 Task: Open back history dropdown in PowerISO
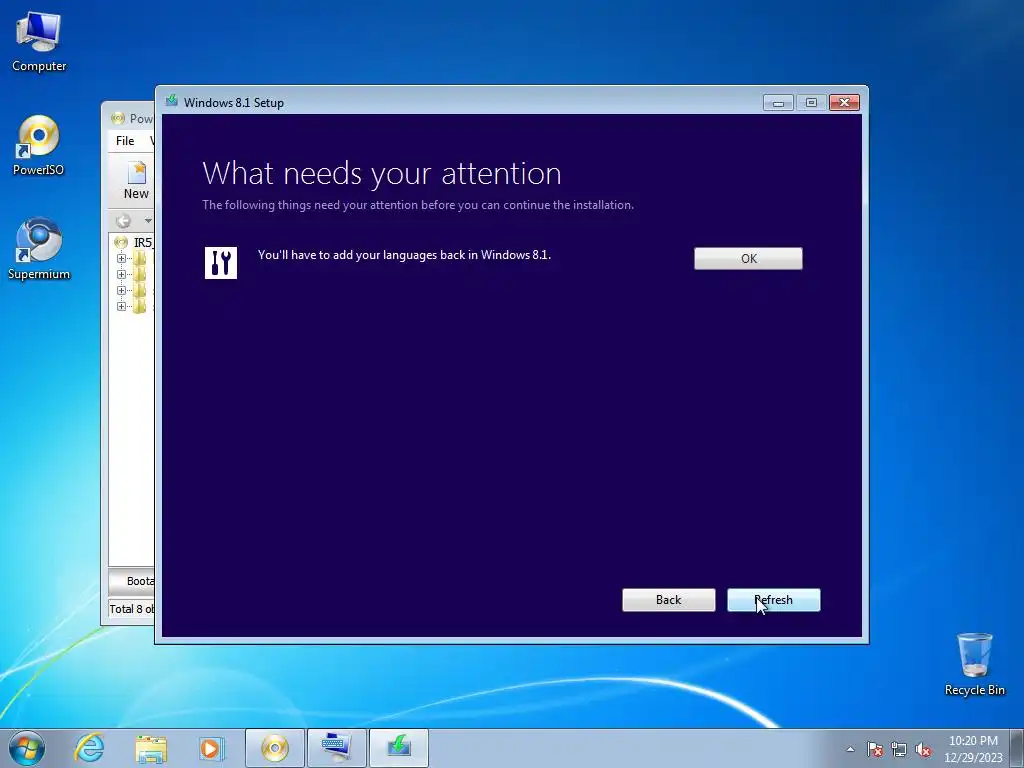click(x=148, y=221)
